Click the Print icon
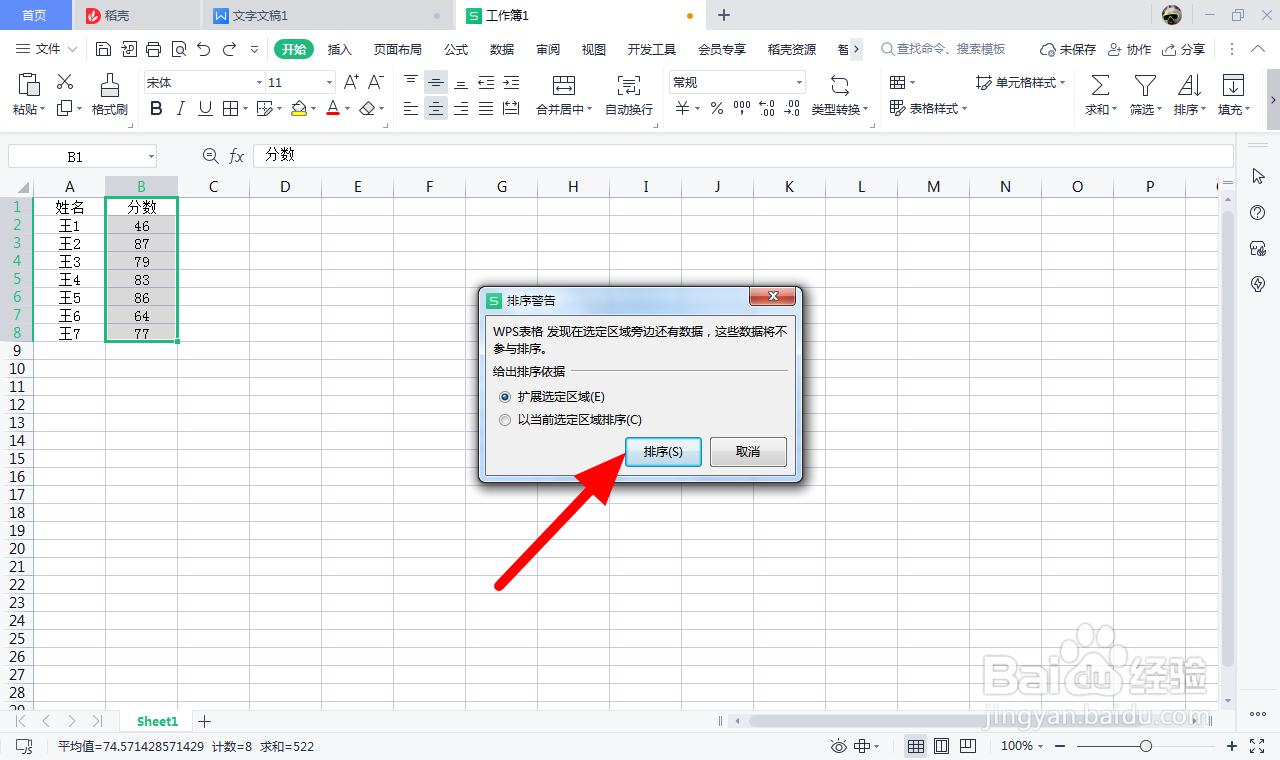 tap(153, 48)
